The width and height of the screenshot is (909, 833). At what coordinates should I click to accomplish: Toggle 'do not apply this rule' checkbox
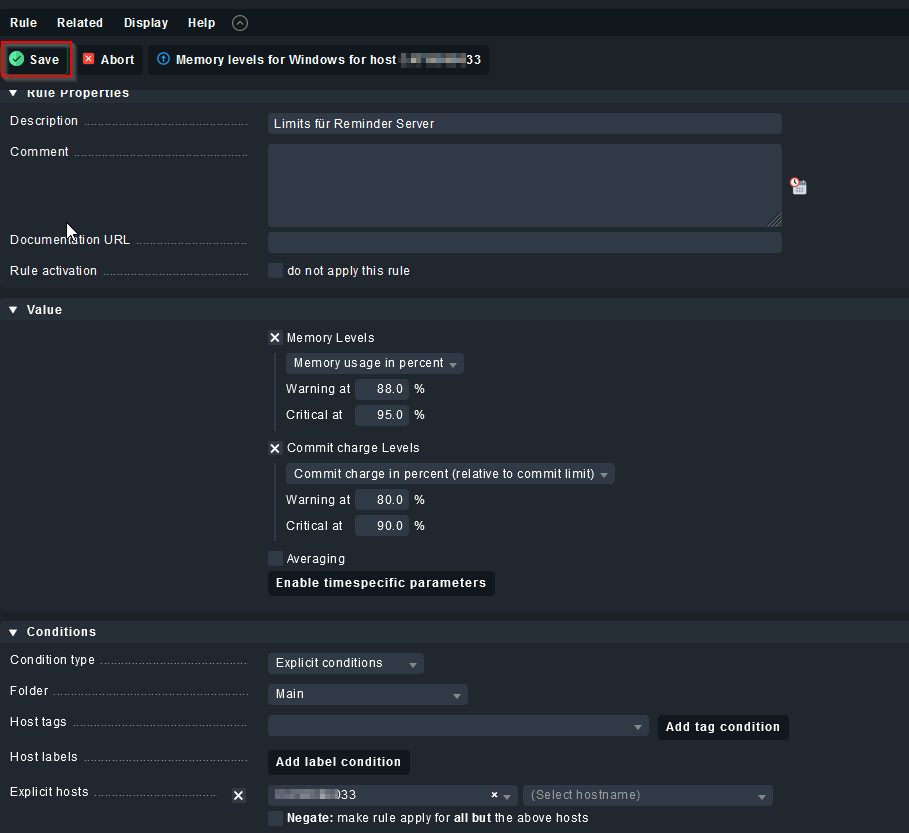pos(275,271)
